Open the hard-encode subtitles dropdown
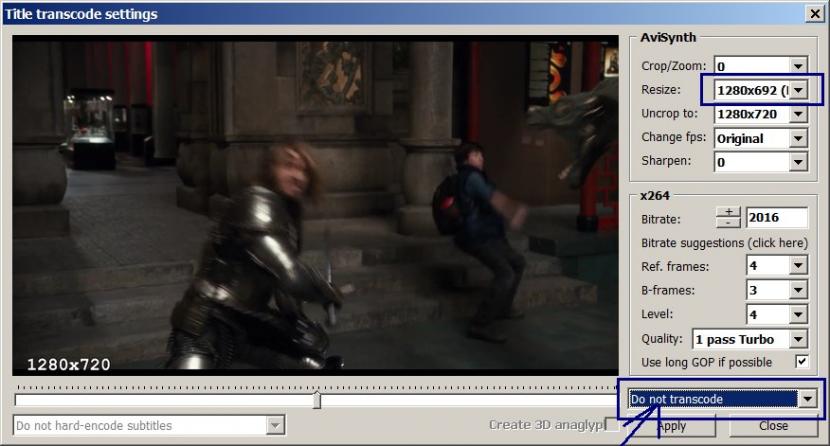Image resolution: width=830 pixels, height=446 pixels. (275, 425)
